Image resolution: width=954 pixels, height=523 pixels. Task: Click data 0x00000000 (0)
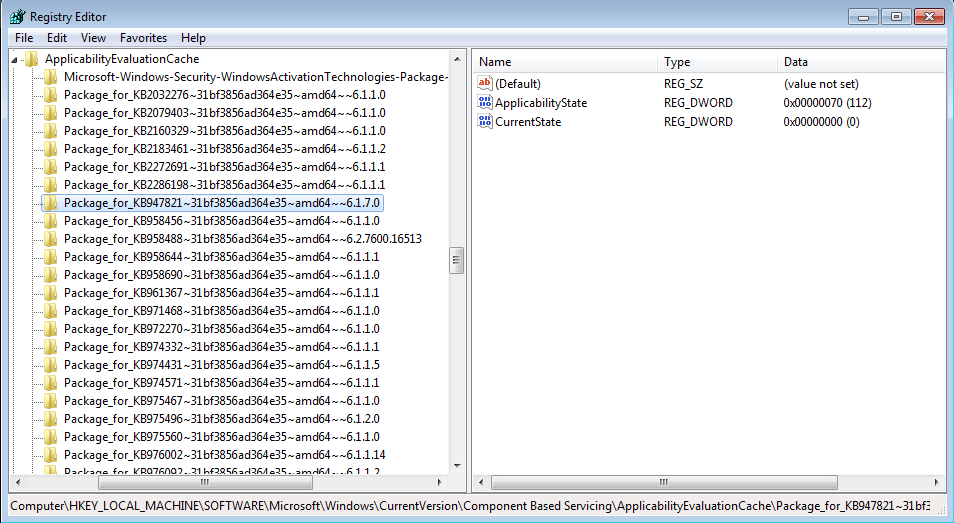tap(821, 122)
